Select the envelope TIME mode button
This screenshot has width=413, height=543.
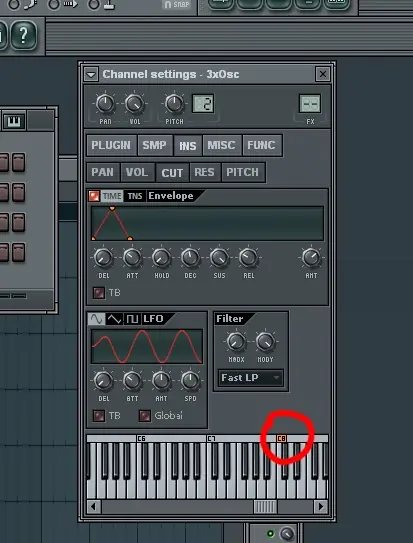(x=112, y=196)
